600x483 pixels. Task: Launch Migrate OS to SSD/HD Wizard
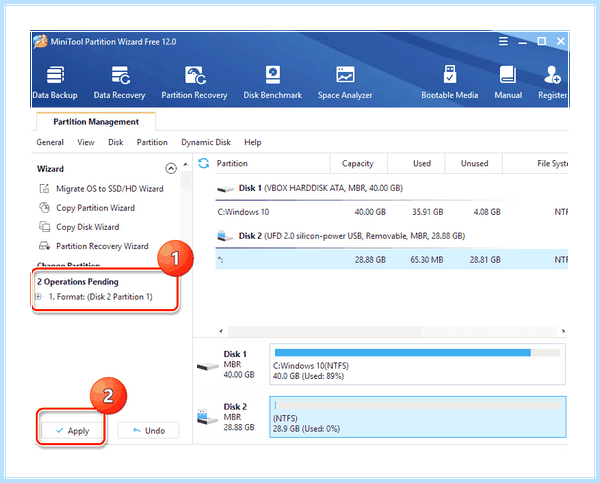pyautogui.click(x=109, y=189)
